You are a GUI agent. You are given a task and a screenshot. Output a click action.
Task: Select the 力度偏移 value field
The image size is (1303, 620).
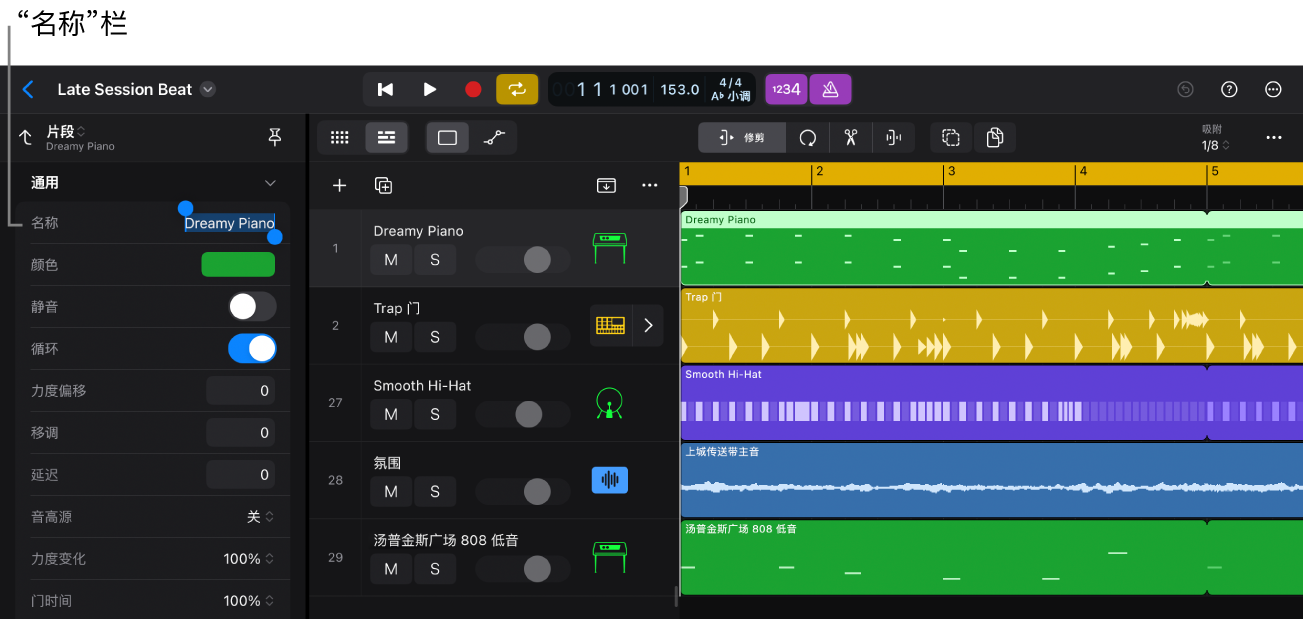point(241,391)
